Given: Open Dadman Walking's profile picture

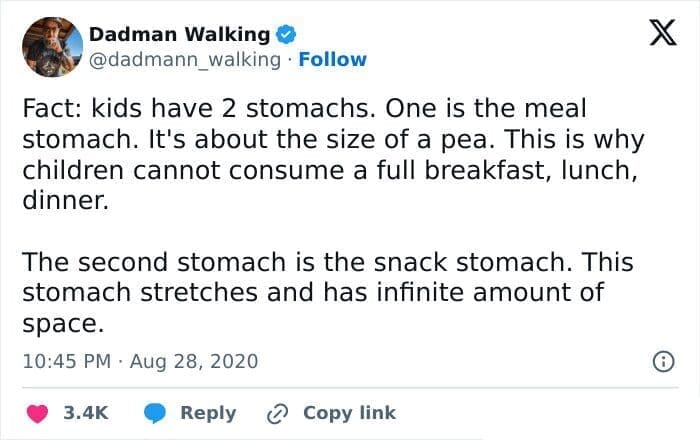Looking at the screenshot, I should click(x=51, y=47).
